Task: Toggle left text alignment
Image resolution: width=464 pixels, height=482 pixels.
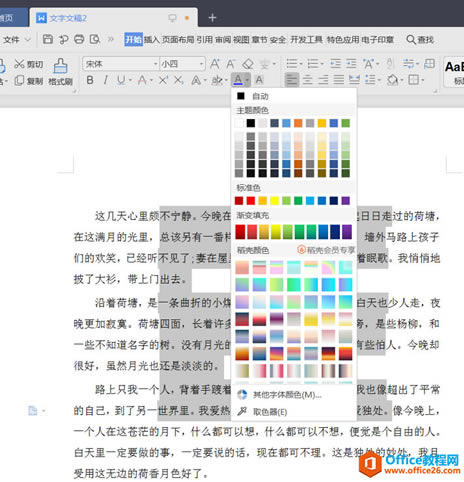Action: click(292, 80)
